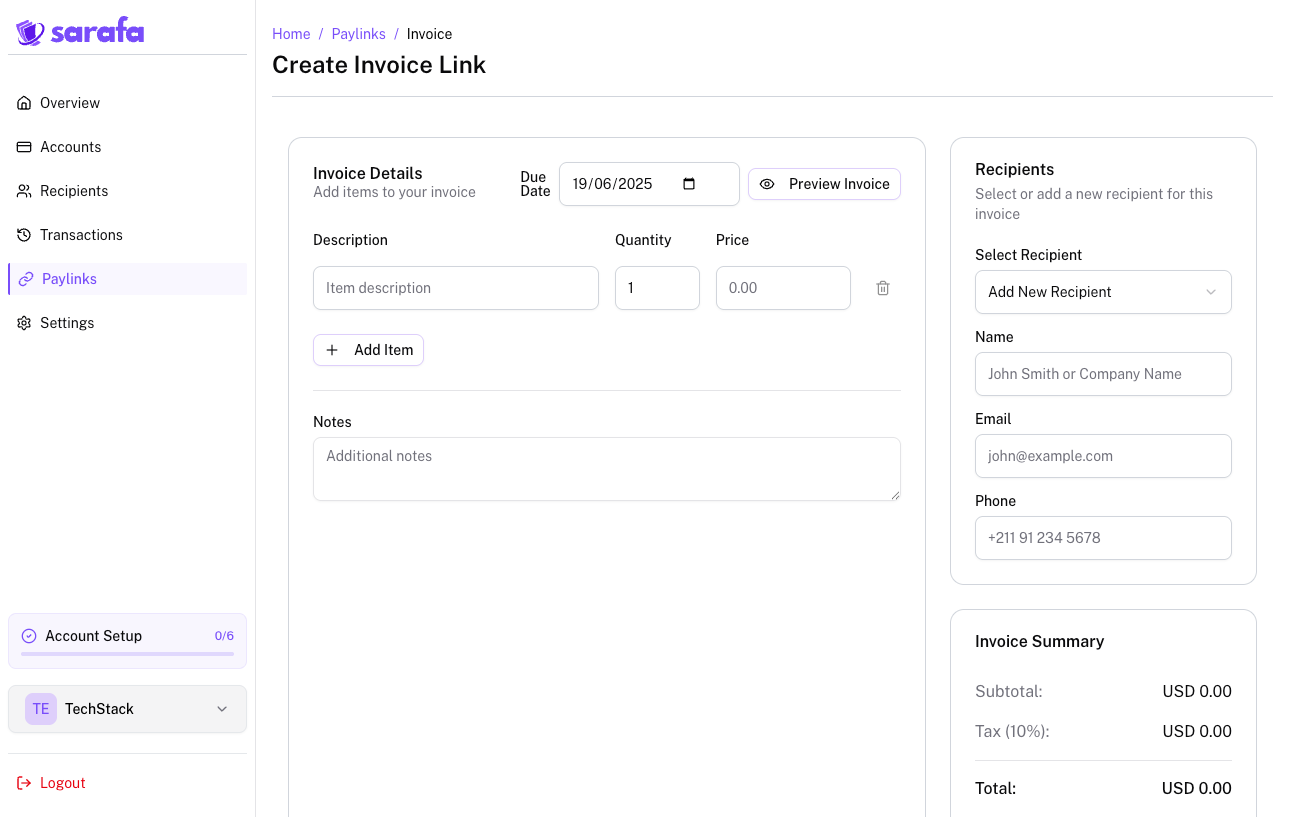Click the recipient Email field
1289x817 pixels.
pyautogui.click(x=1103, y=456)
